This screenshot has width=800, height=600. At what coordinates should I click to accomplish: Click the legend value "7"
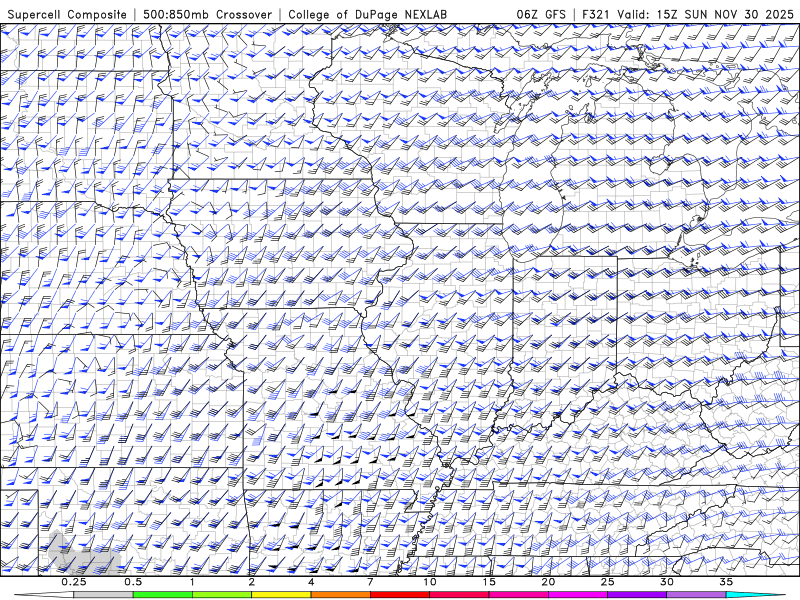pyautogui.click(x=370, y=582)
